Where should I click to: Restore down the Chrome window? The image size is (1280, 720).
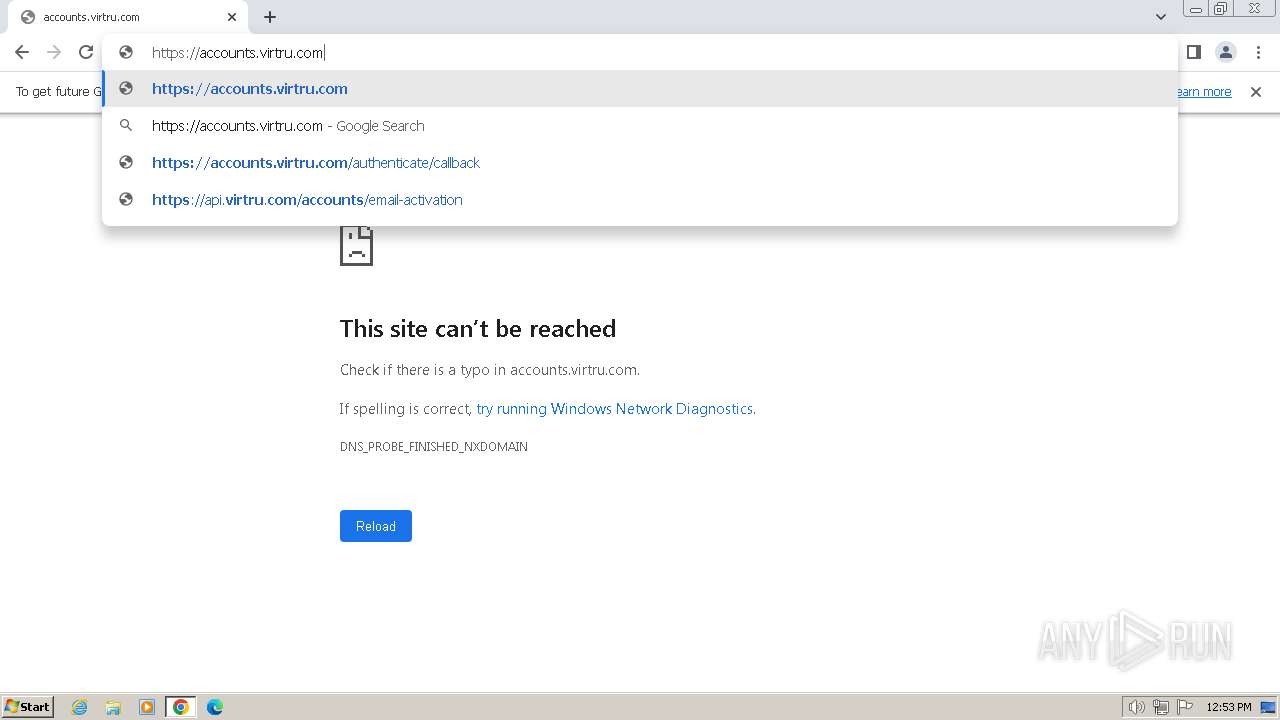coord(1221,8)
